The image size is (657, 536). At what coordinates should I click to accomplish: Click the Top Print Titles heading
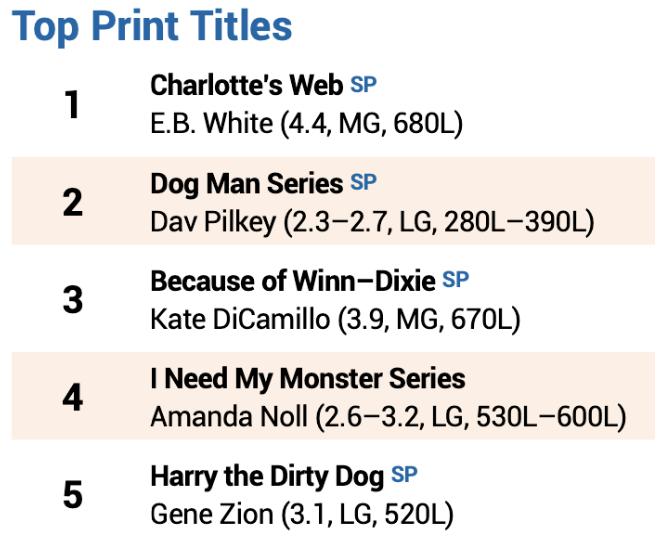(x=152, y=27)
